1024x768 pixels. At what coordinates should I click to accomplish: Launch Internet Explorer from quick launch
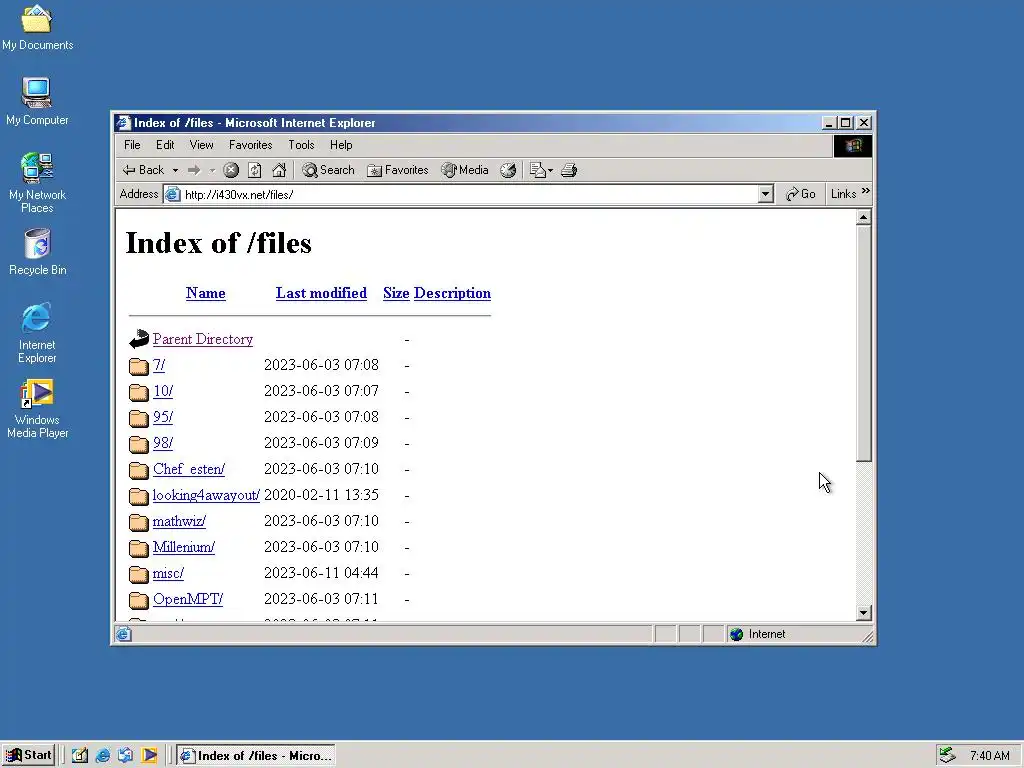103,756
